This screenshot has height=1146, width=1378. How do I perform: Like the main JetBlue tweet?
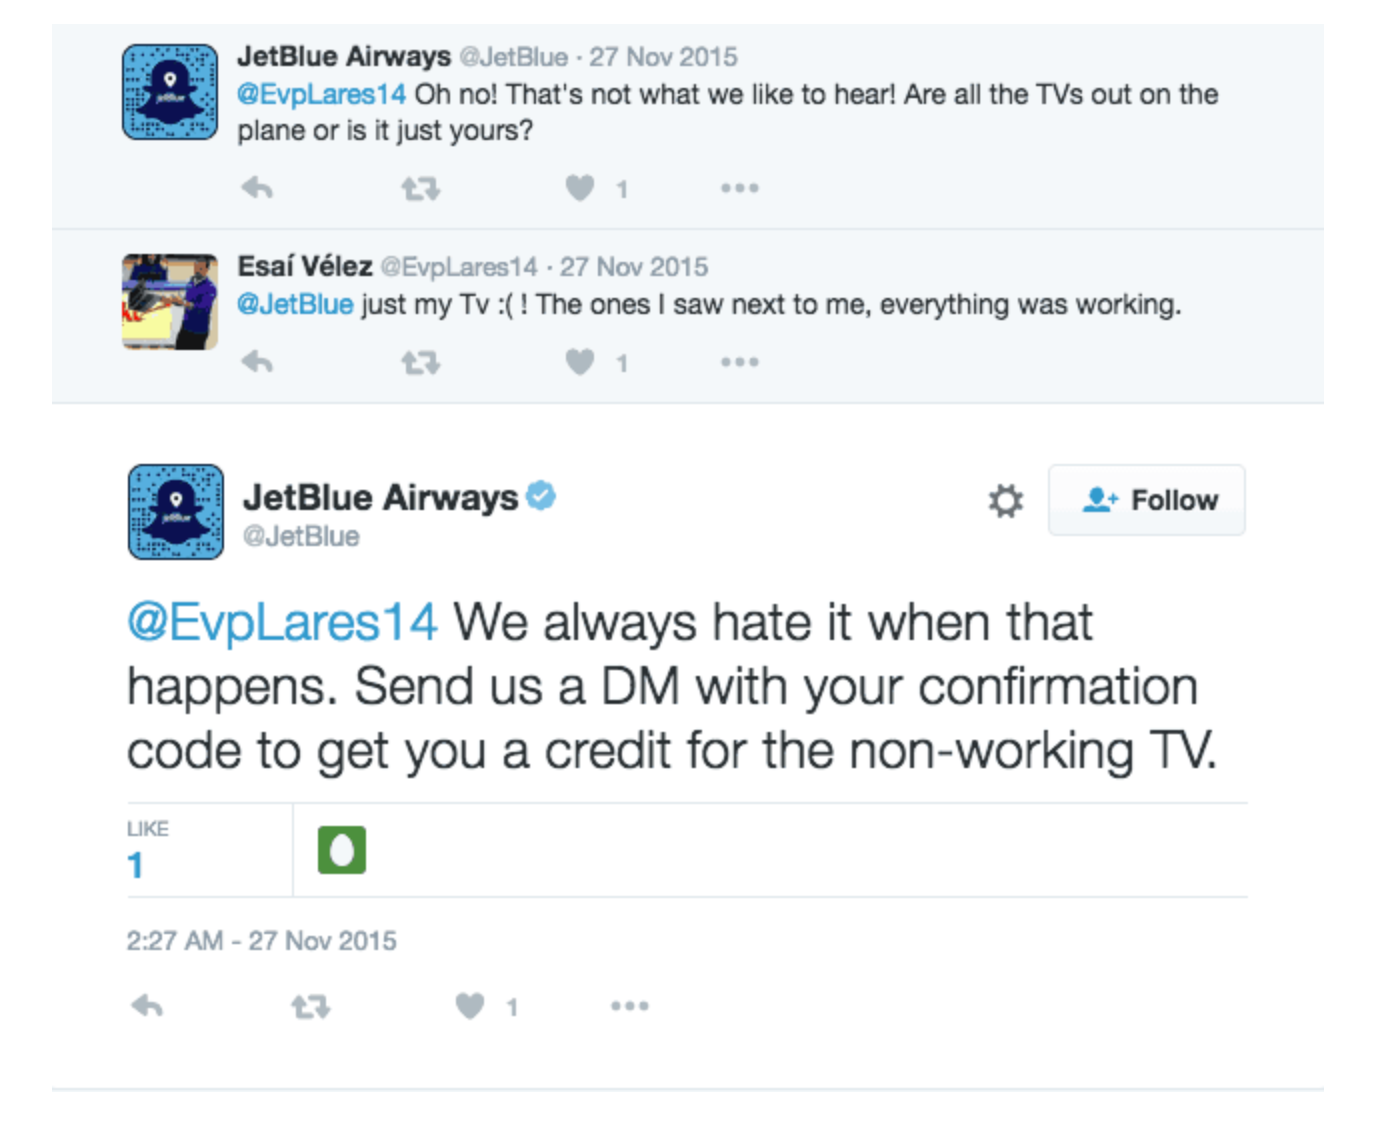(x=470, y=1006)
